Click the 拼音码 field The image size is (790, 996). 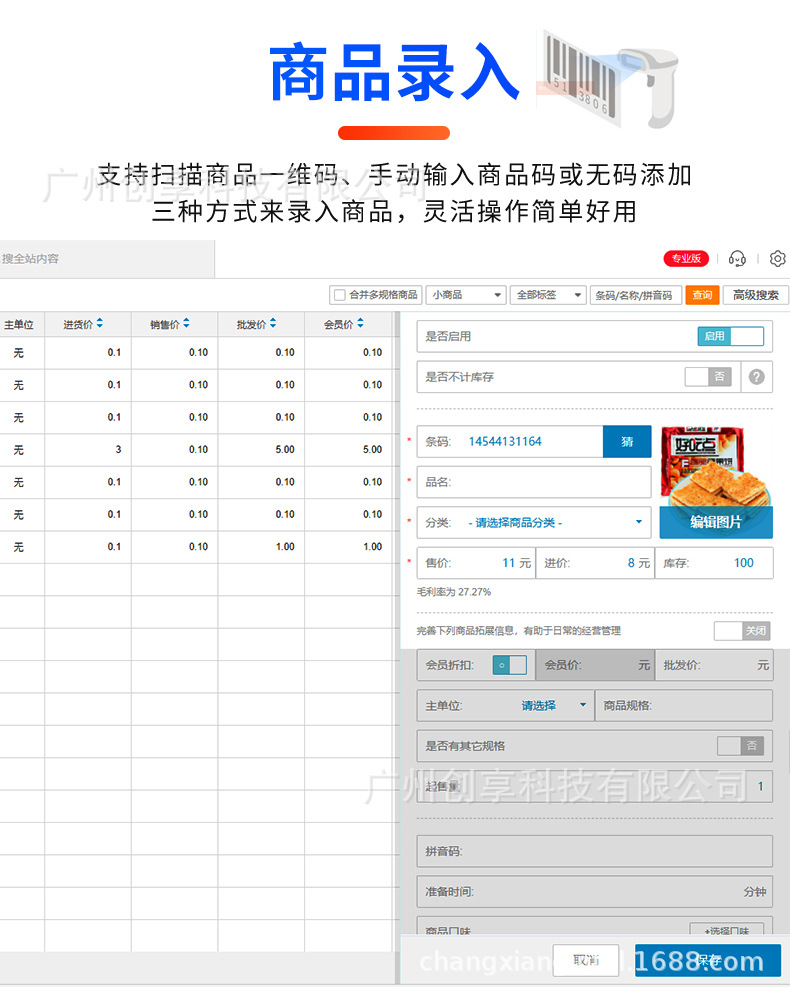[595, 851]
